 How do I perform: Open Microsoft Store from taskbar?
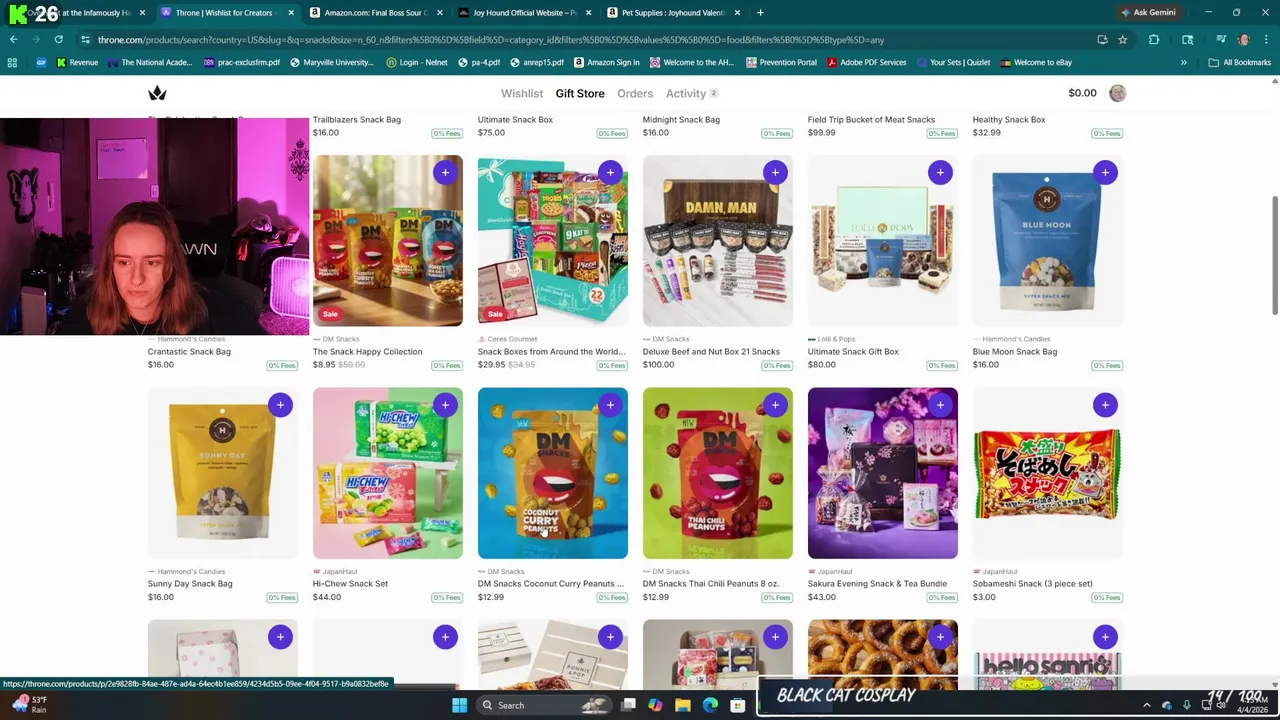click(x=737, y=705)
